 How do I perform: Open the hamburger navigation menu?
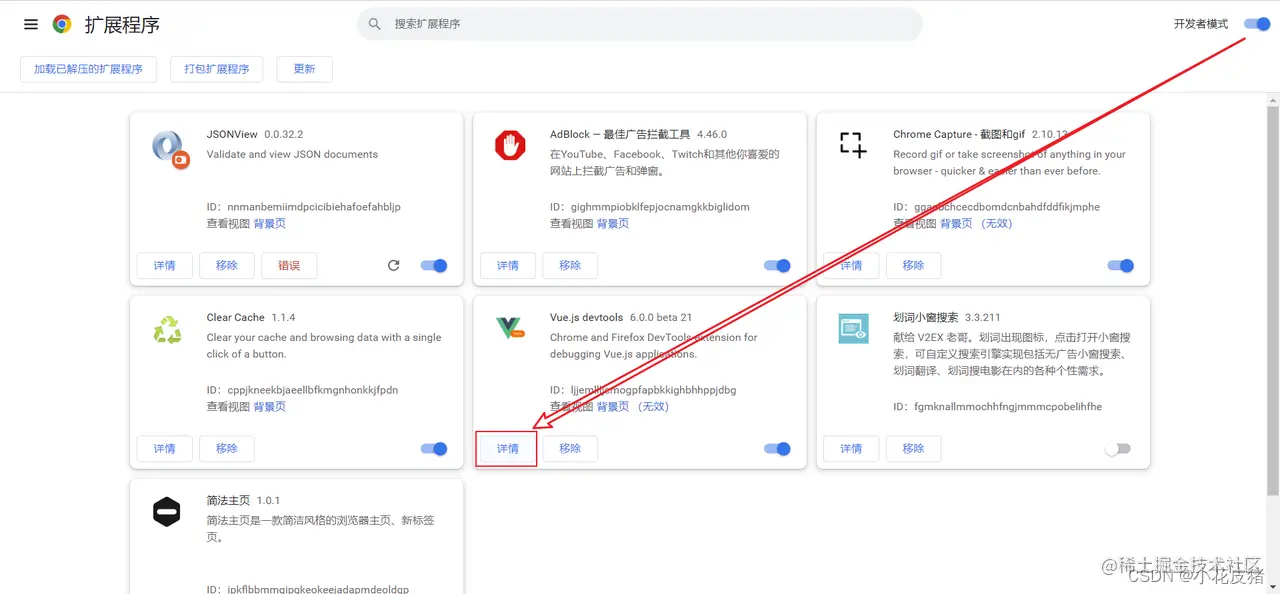point(30,24)
